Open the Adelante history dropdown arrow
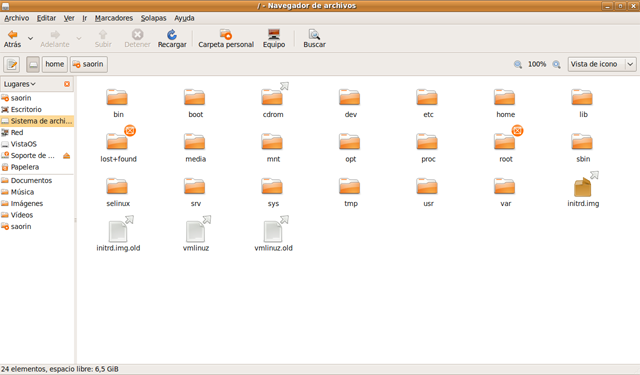Screen dimensions: 640x375 (x=79, y=38)
